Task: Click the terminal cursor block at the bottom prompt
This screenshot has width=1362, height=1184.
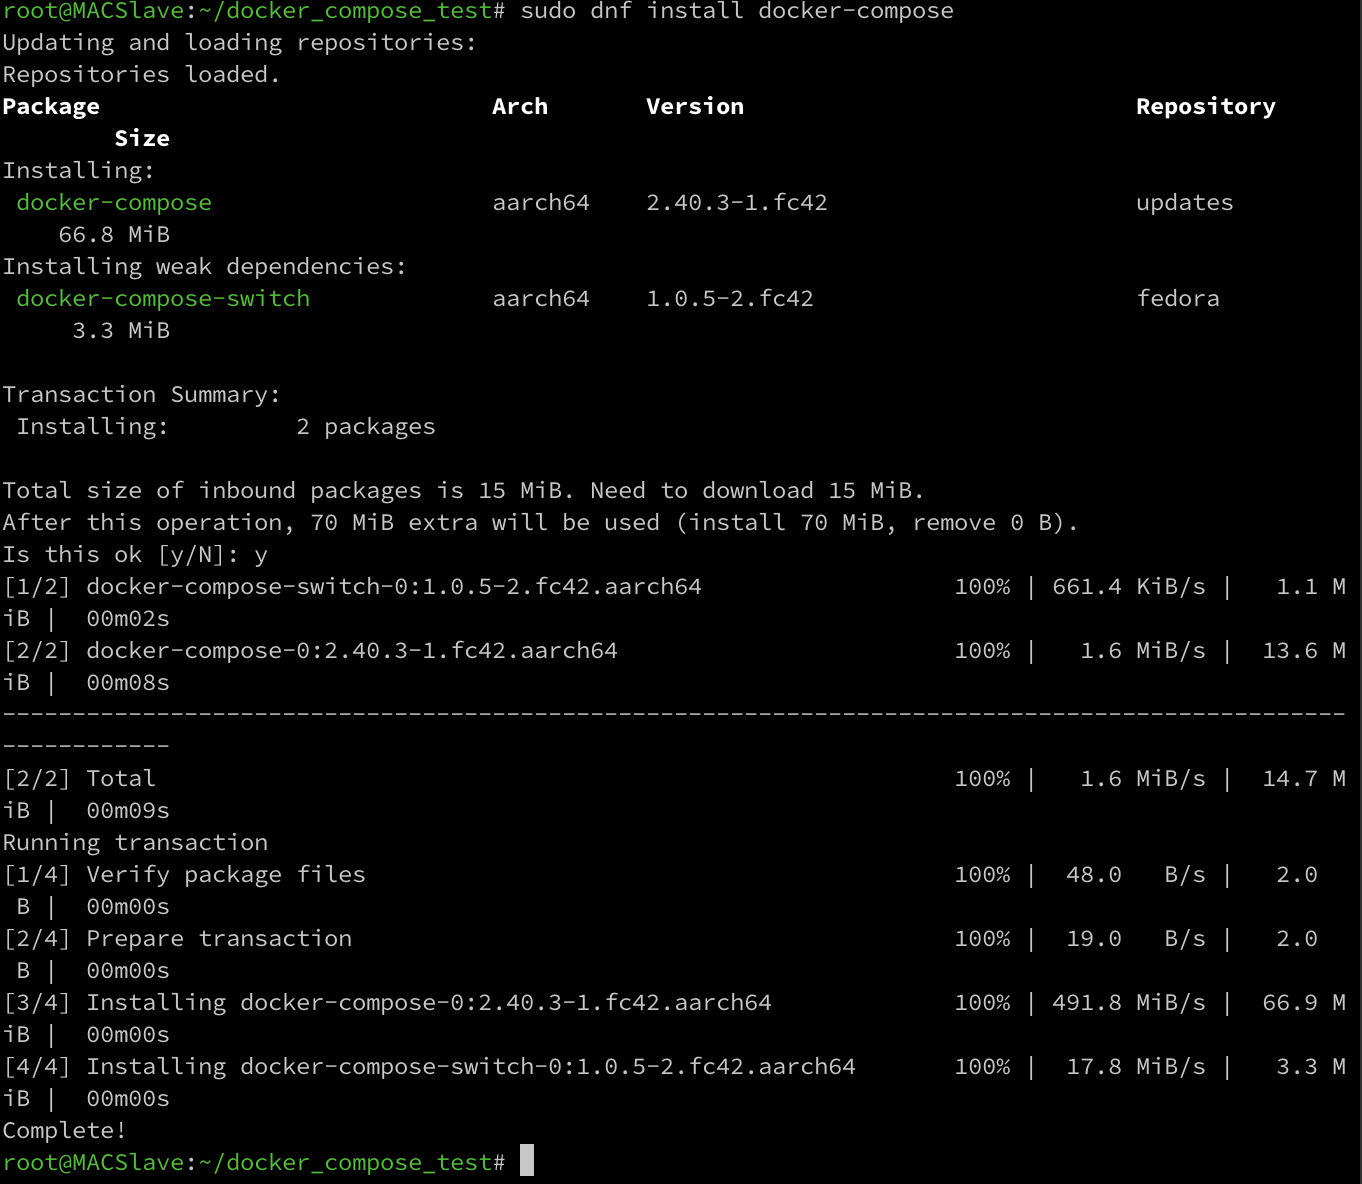Action: tap(527, 1161)
